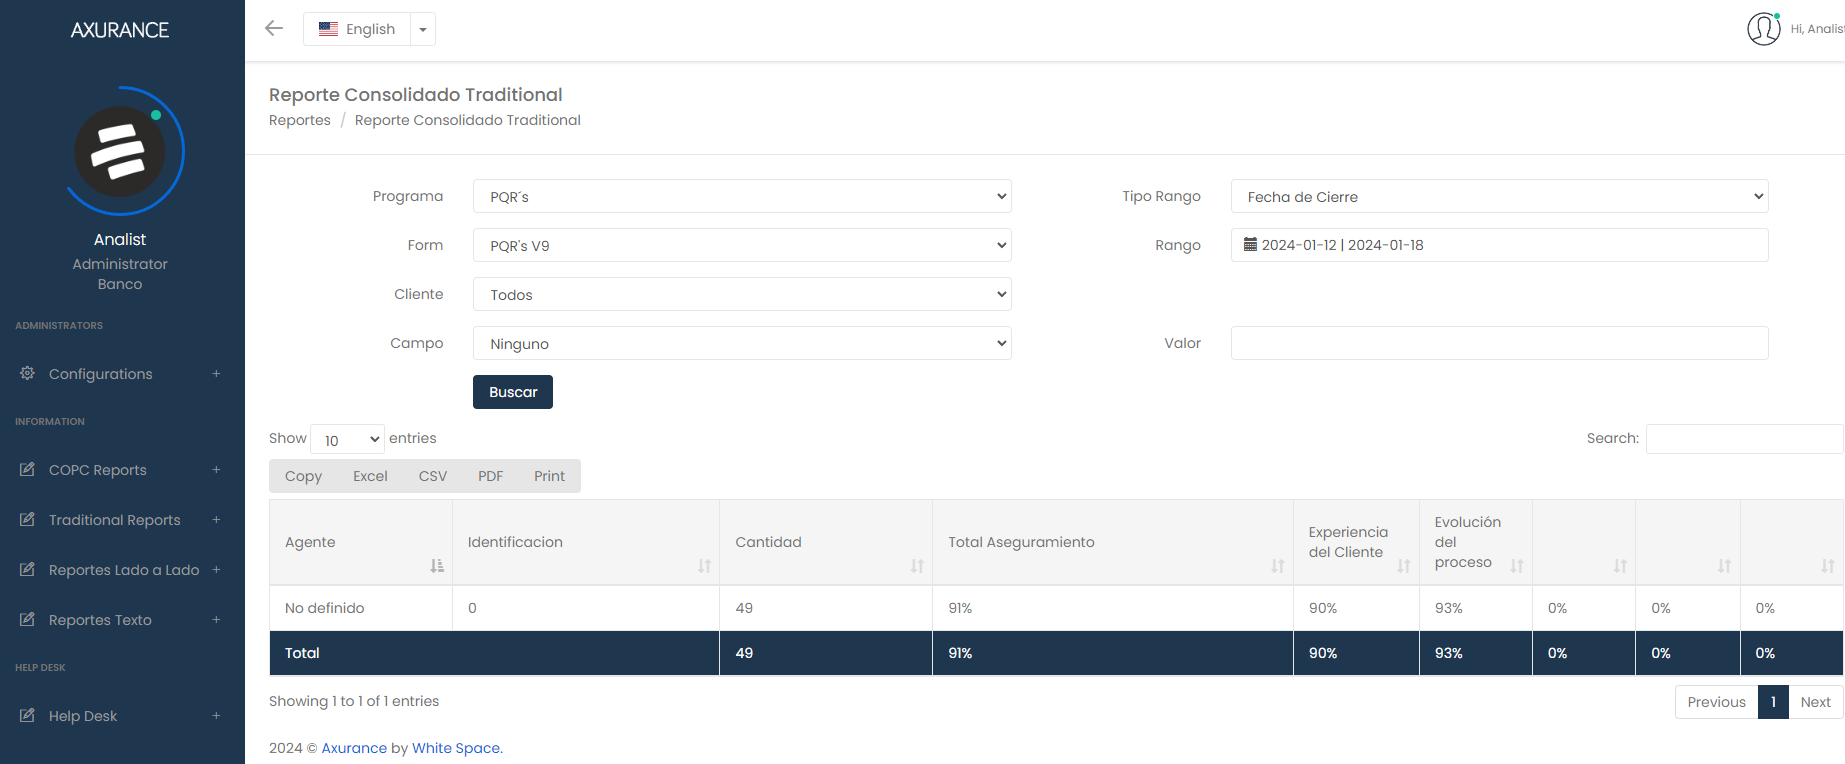Click the table Search field
This screenshot has width=1845, height=764.
pos(1744,439)
